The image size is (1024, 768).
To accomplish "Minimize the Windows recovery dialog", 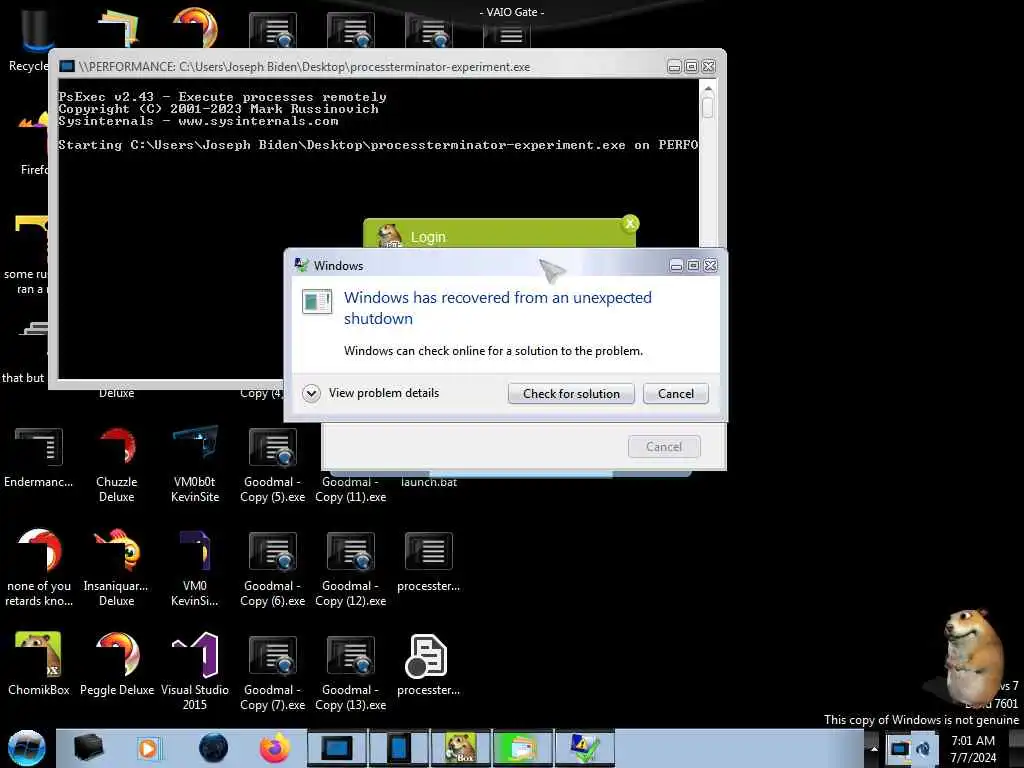I will point(677,265).
